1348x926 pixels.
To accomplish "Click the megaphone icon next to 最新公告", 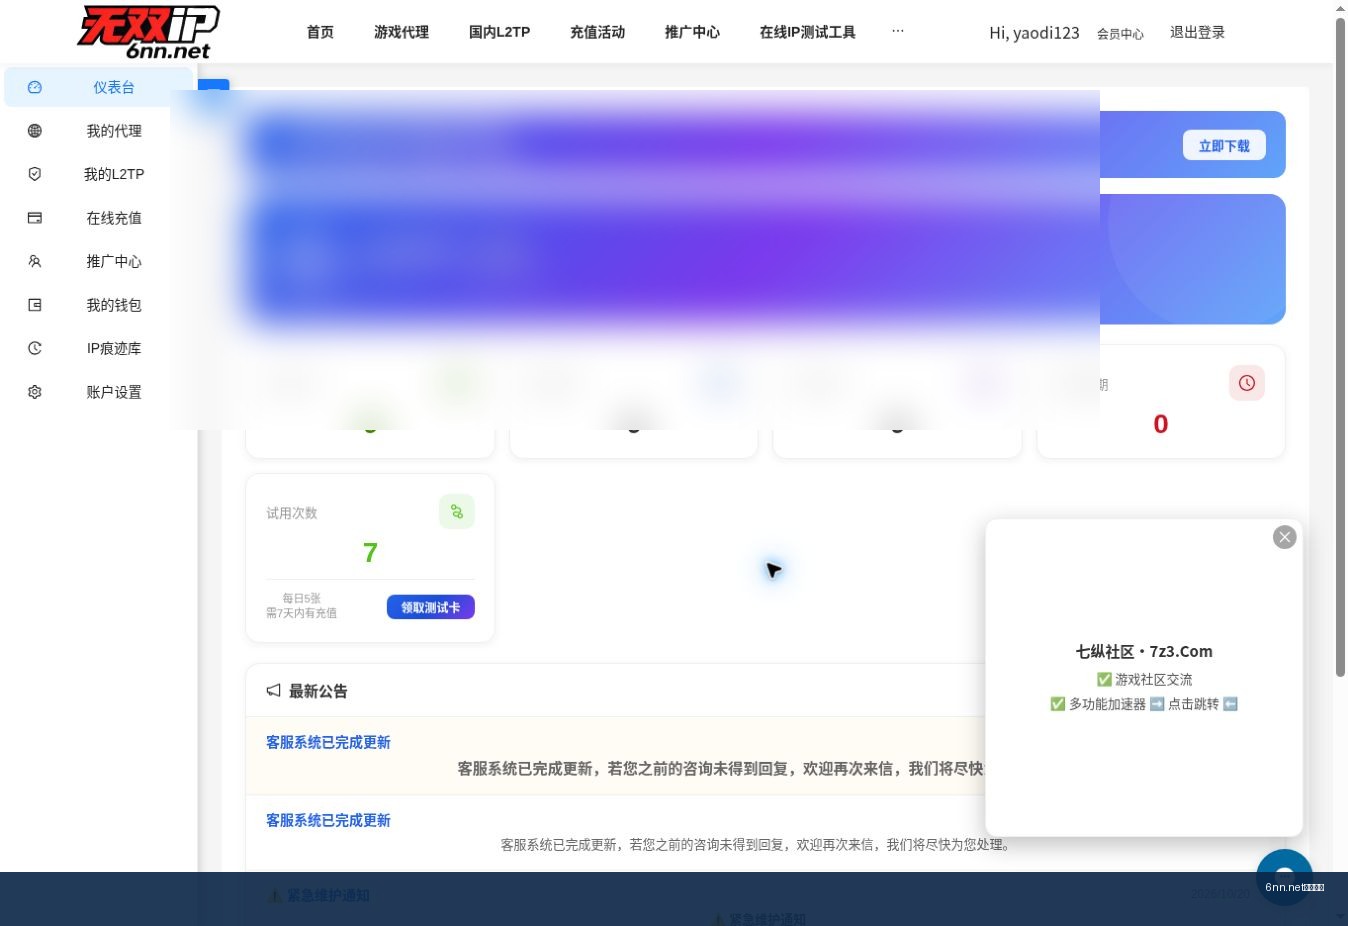I will [274, 691].
